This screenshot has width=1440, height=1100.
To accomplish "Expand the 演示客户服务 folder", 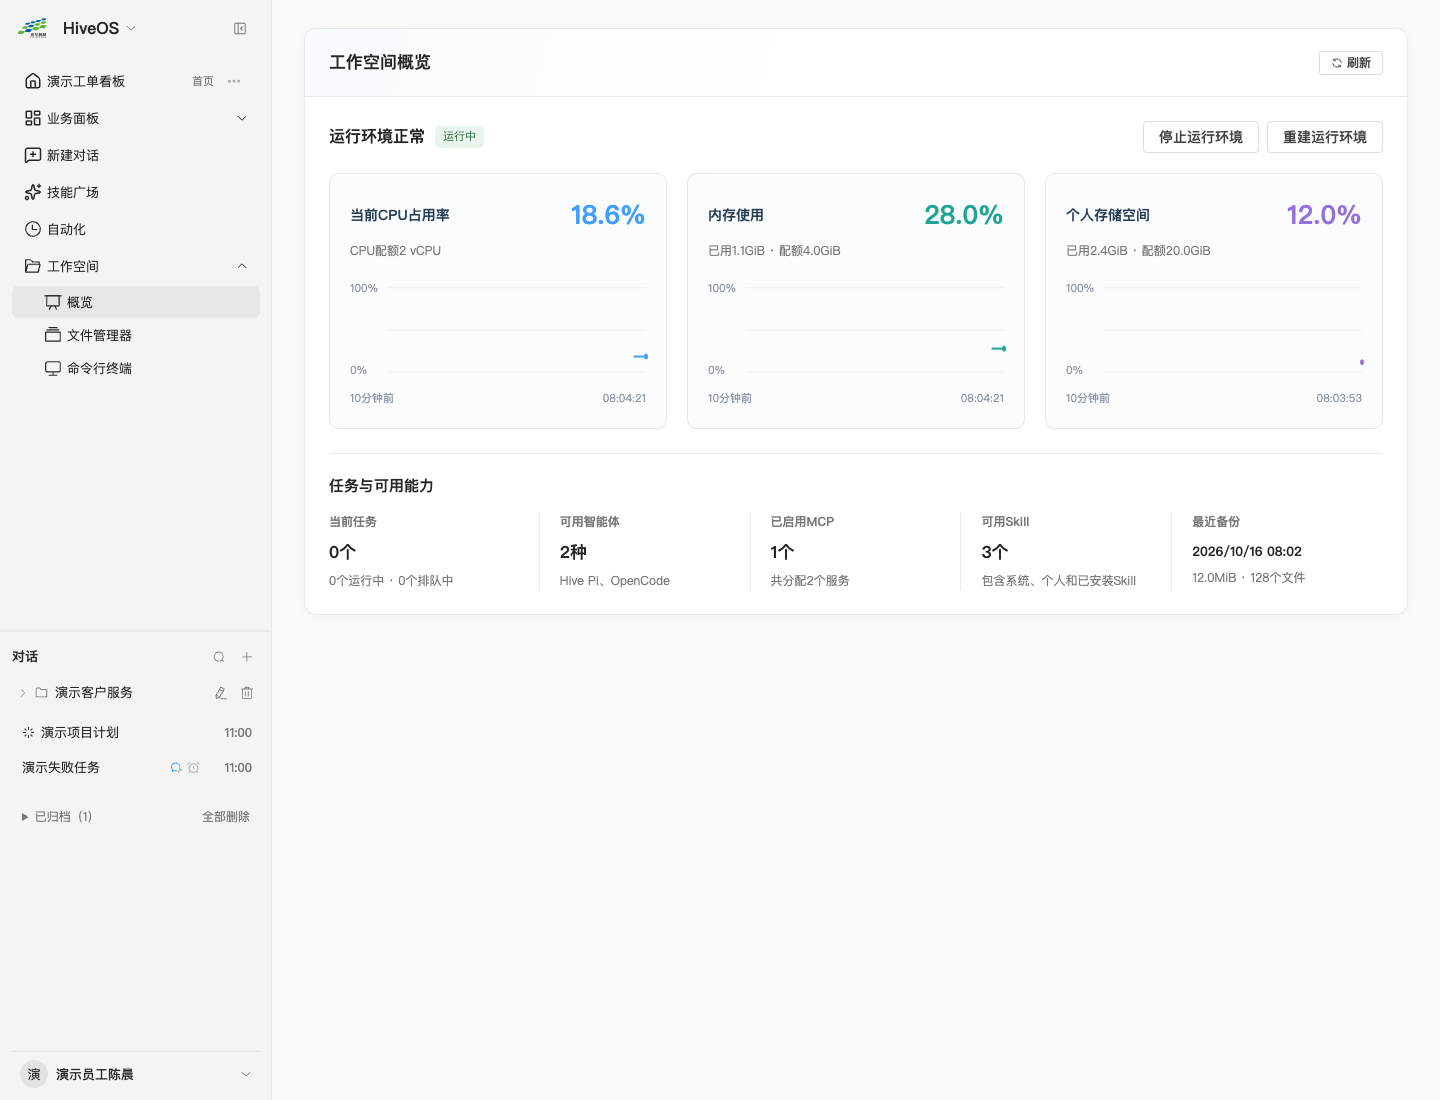I will tap(23, 693).
